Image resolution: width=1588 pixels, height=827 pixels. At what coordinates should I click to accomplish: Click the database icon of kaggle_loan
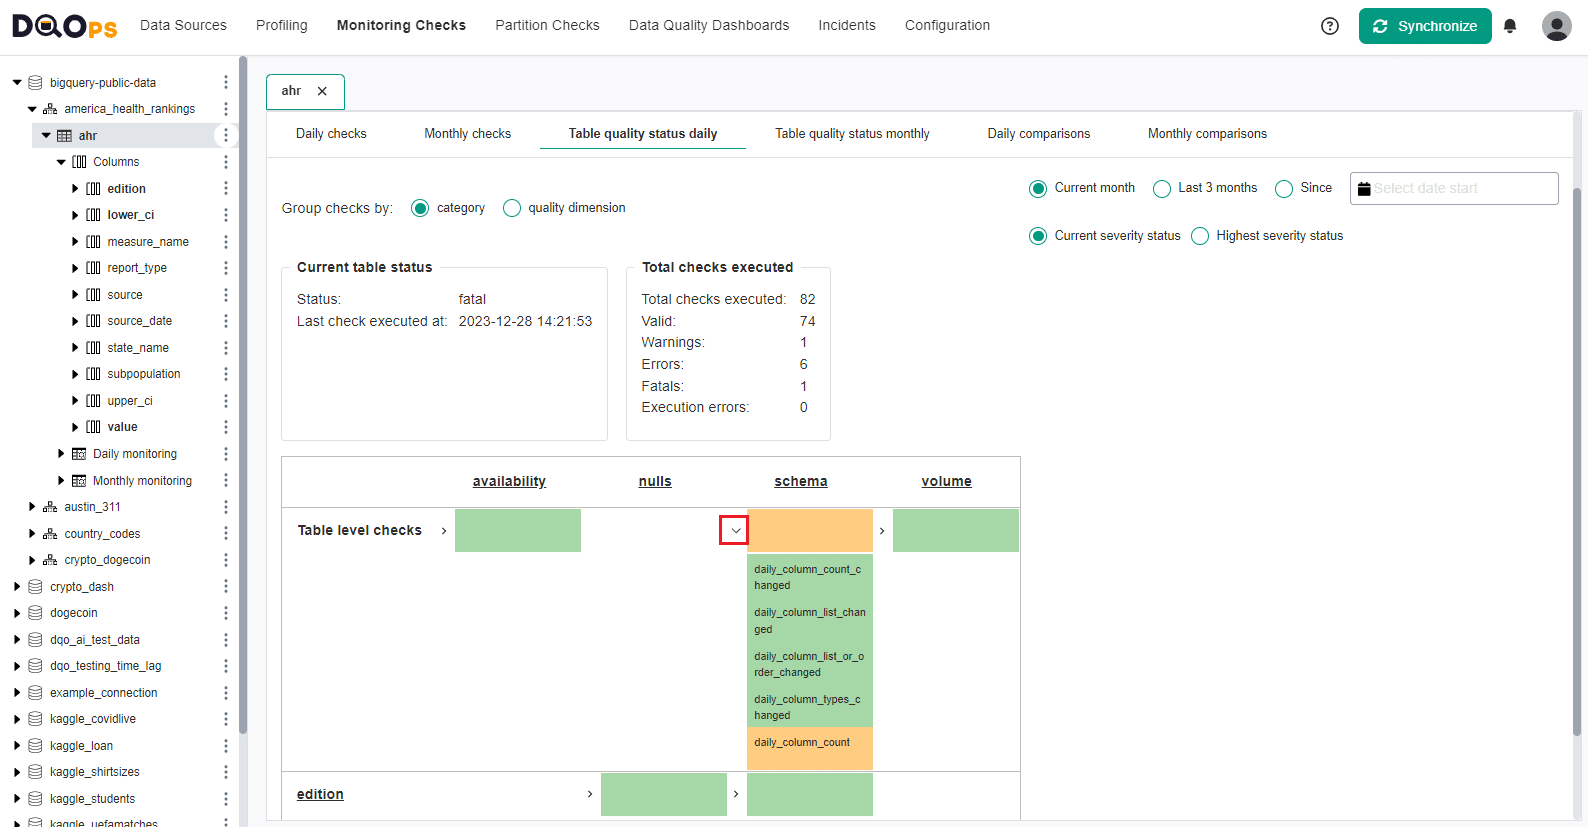pyautogui.click(x=35, y=746)
